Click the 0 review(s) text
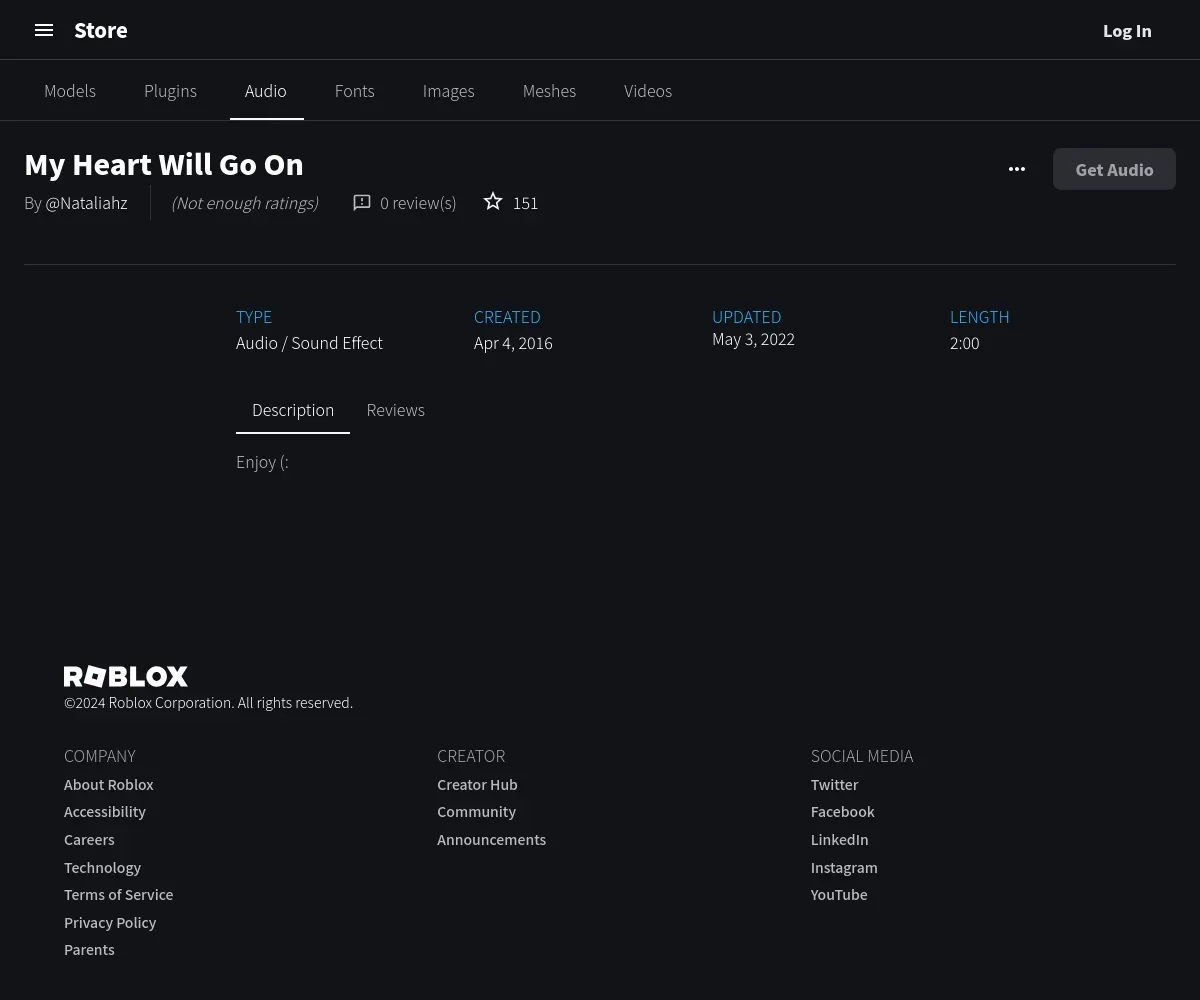1200x1000 pixels. point(418,203)
